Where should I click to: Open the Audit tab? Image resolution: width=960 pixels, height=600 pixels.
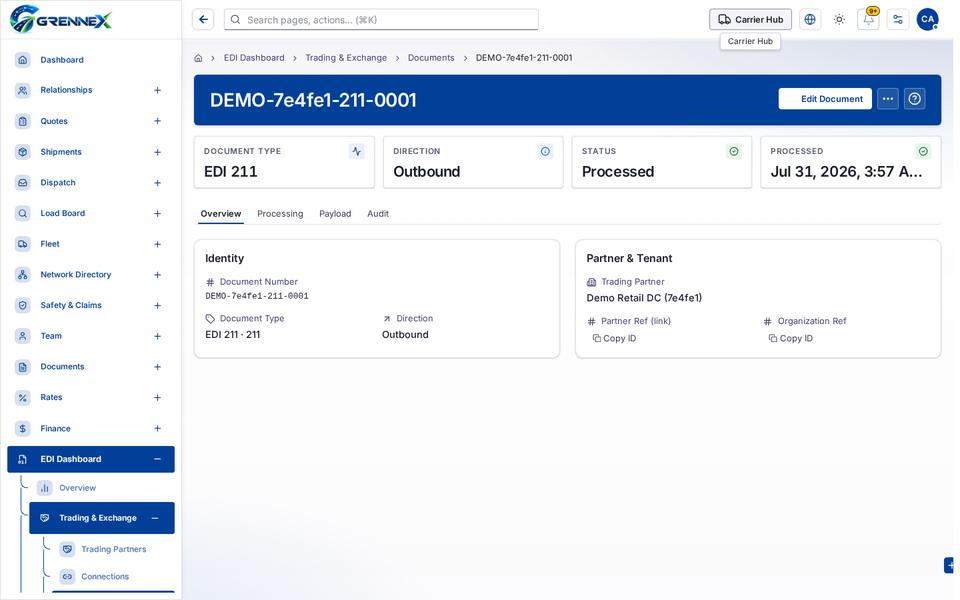378,214
